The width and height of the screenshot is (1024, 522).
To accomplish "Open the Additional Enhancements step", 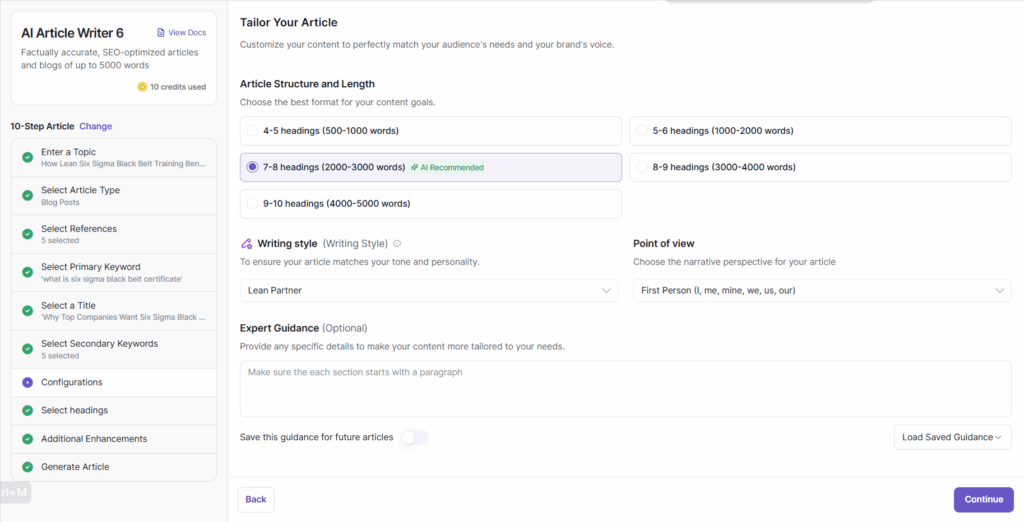I will (93, 438).
